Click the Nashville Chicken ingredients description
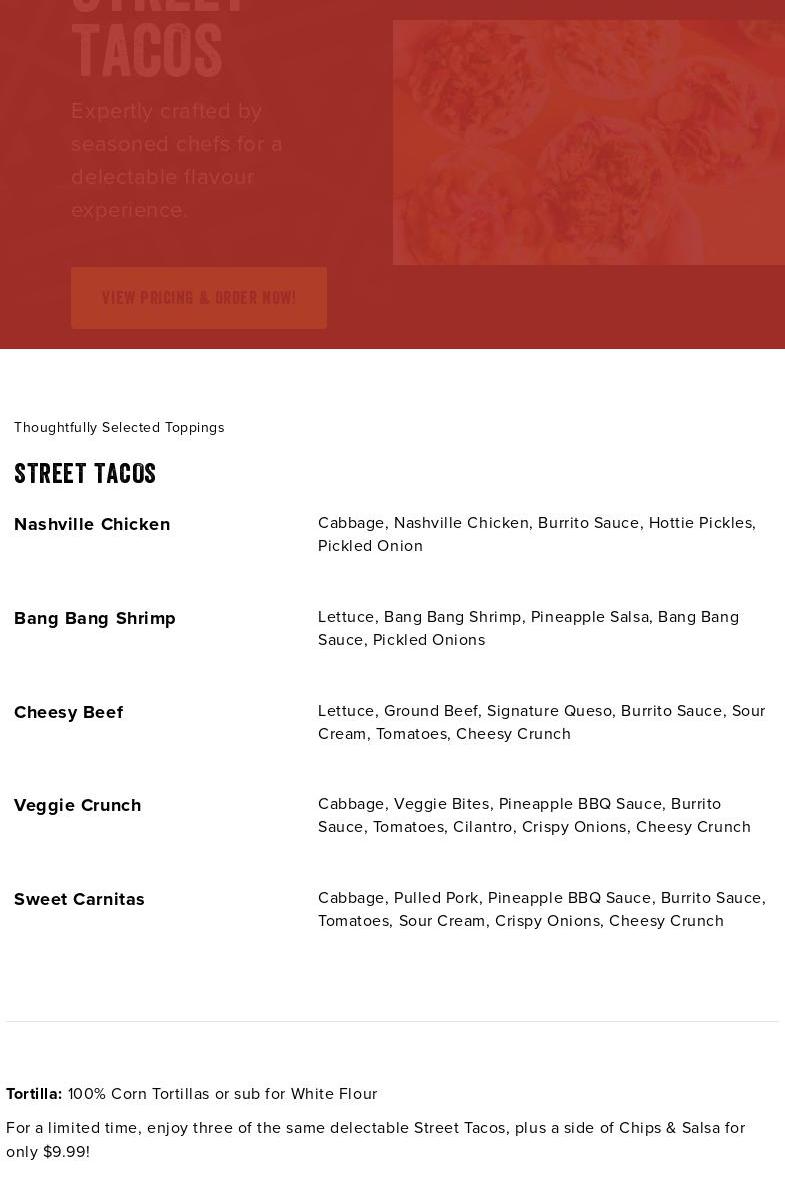 click(x=536, y=534)
